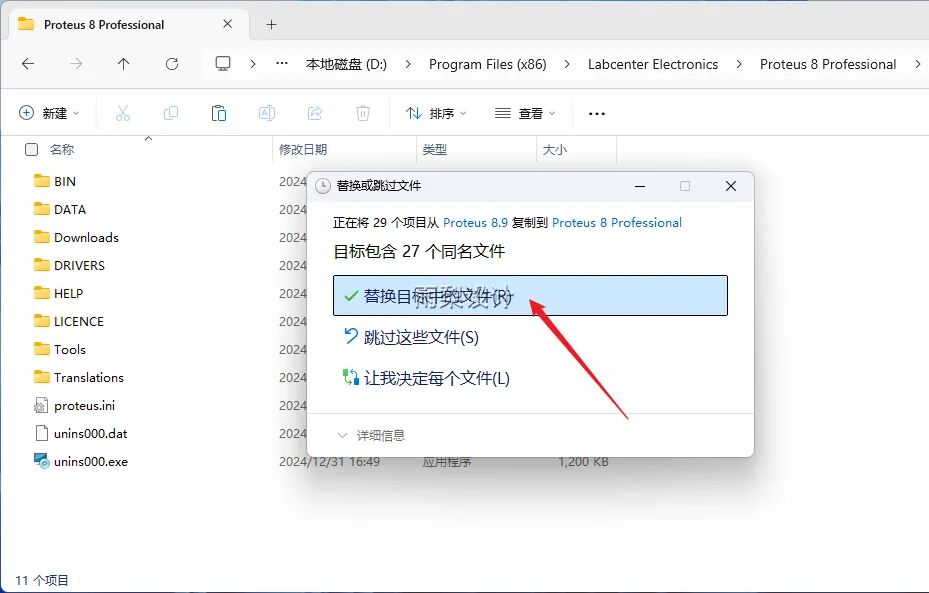Click the Paste icon in the toolbar
929x593 pixels.
[219, 112]
